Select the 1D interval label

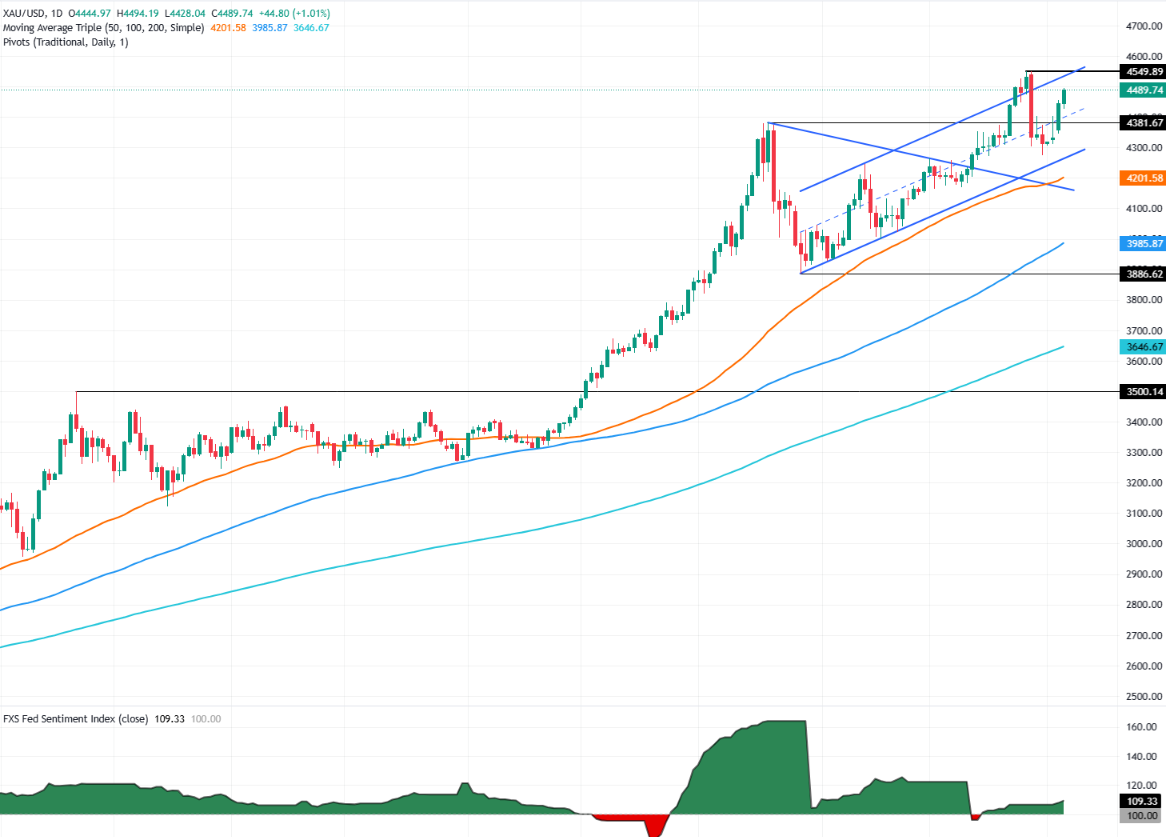tap(60, 13)
